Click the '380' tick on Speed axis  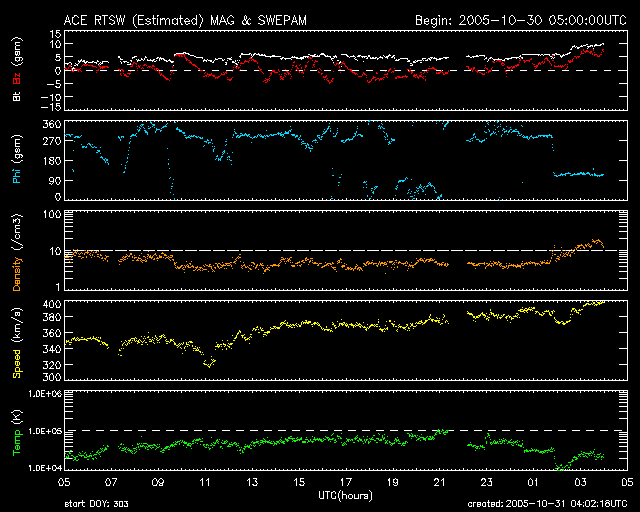pyautogui.click(x=52, y=317)
